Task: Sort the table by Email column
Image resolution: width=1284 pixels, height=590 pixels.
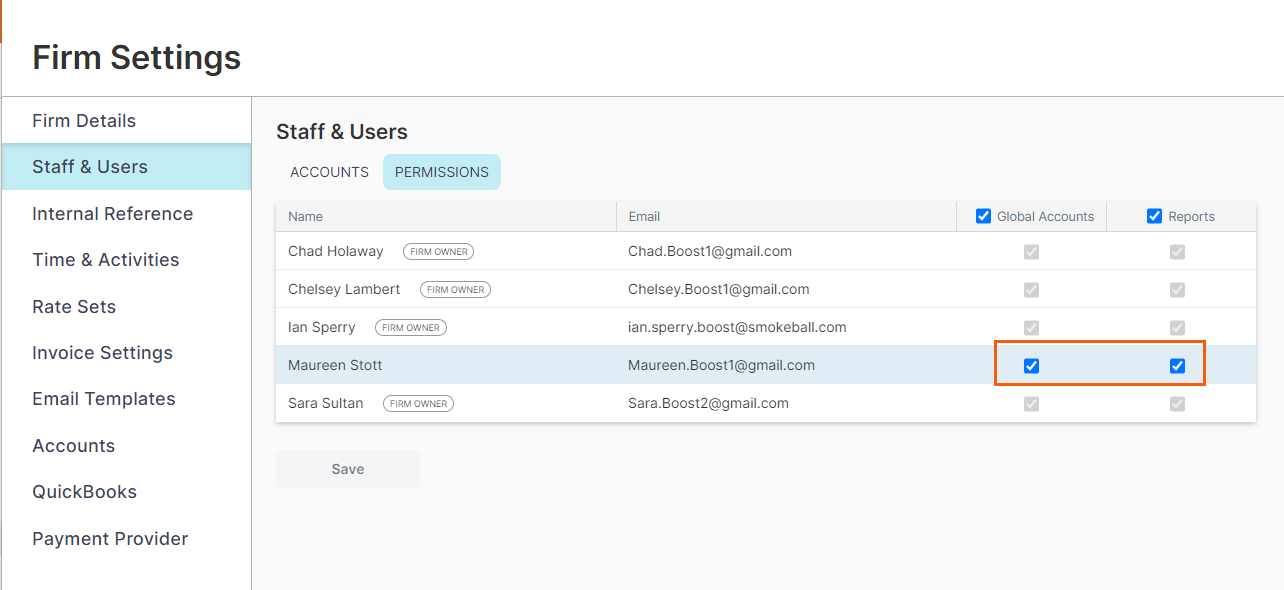Action: tap(644, 216)
